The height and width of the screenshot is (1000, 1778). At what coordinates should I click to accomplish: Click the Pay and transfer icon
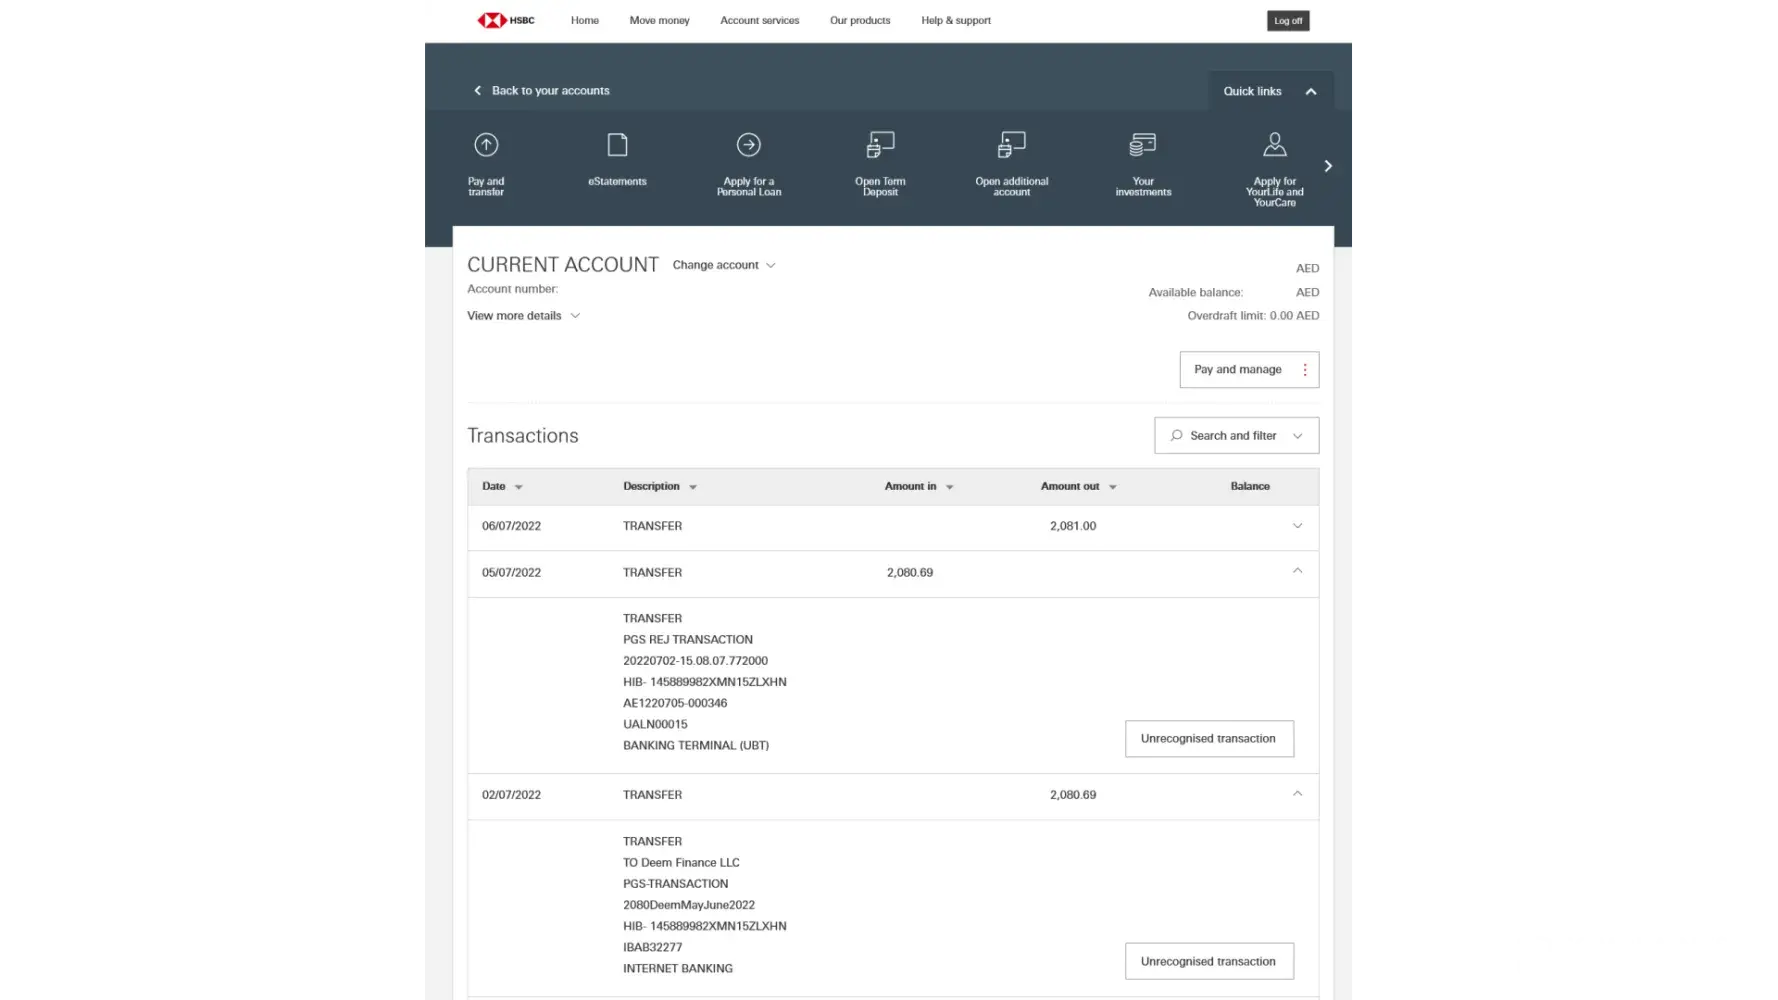click(486, 146)
